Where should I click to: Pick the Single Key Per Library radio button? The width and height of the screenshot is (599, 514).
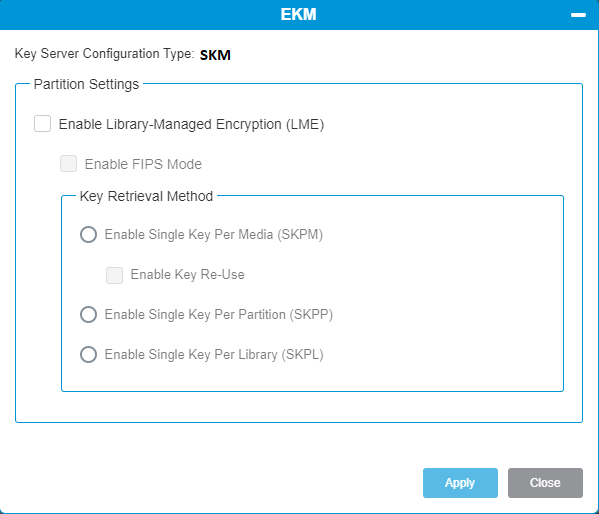[88, 354]
